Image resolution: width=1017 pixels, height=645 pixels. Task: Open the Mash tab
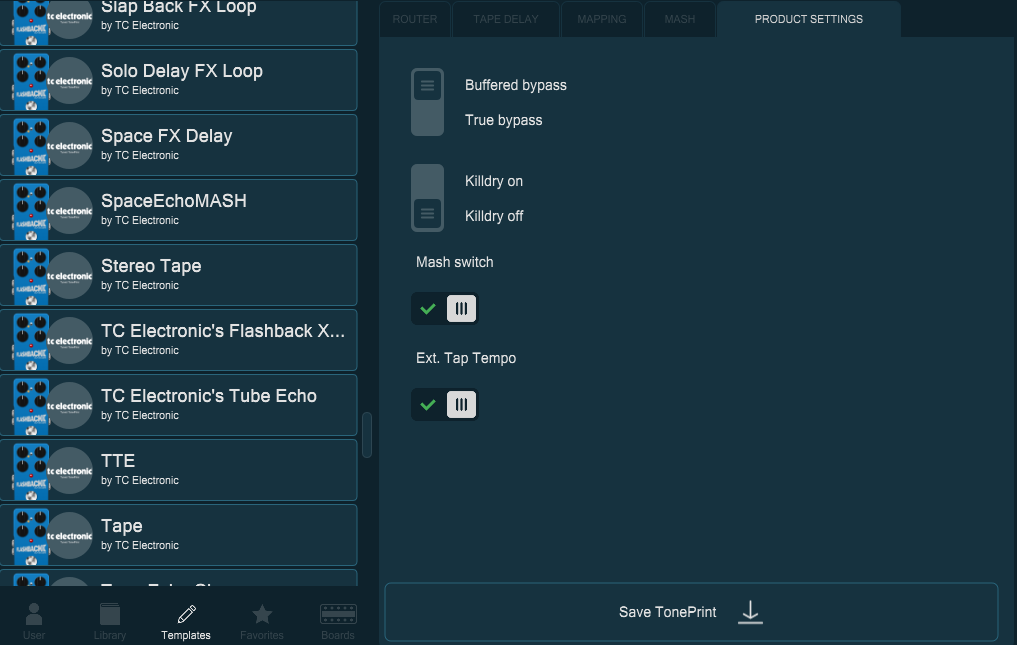pos(680,19)
